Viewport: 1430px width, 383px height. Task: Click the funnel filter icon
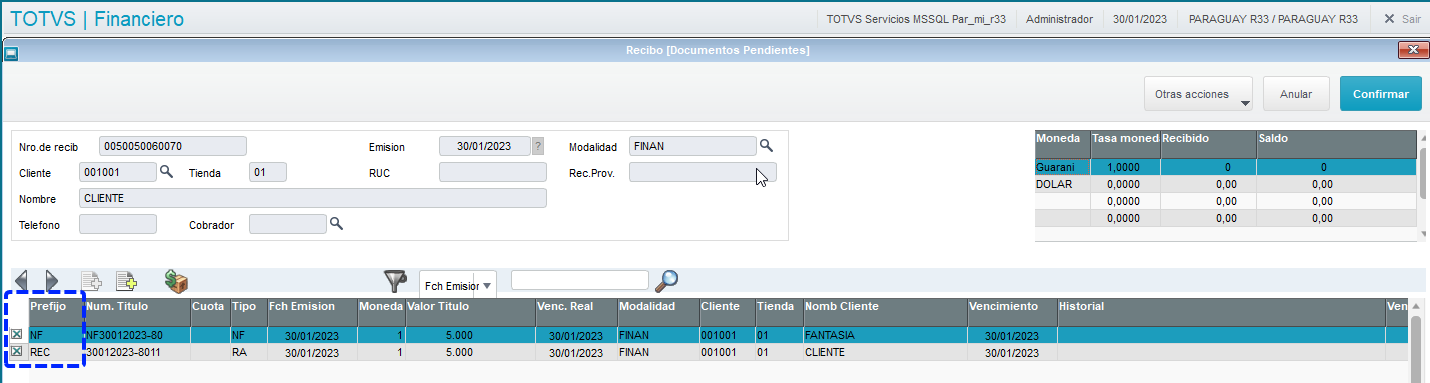click(x=396, y=282)
